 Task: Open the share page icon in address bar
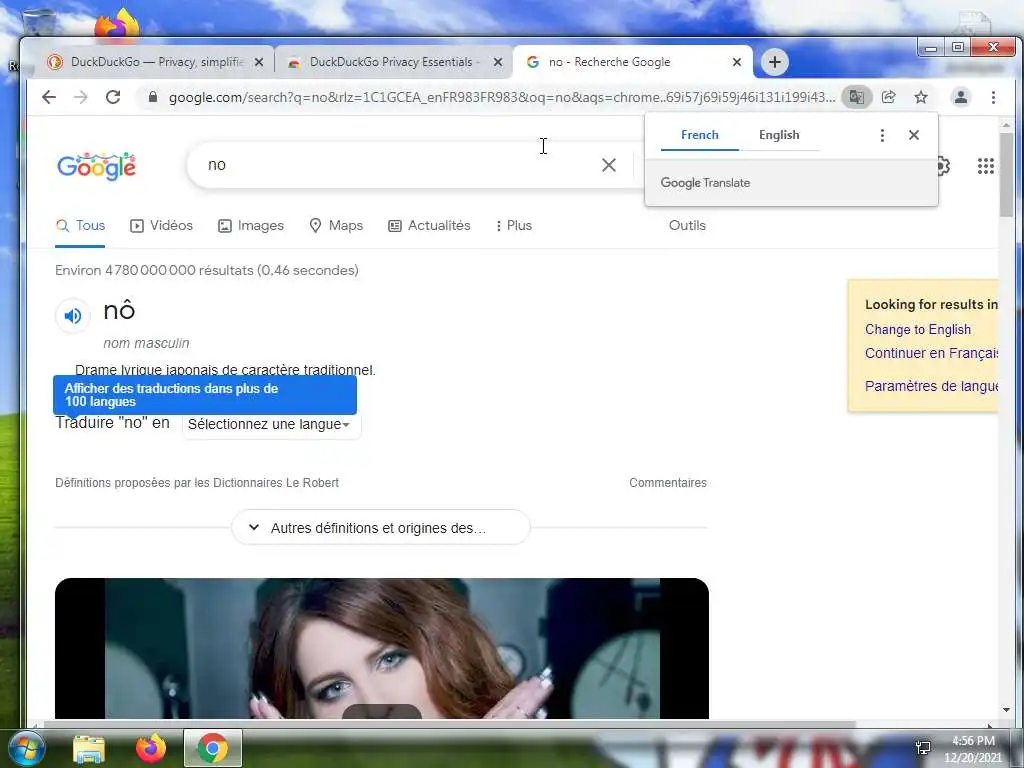tap(889, 97)
